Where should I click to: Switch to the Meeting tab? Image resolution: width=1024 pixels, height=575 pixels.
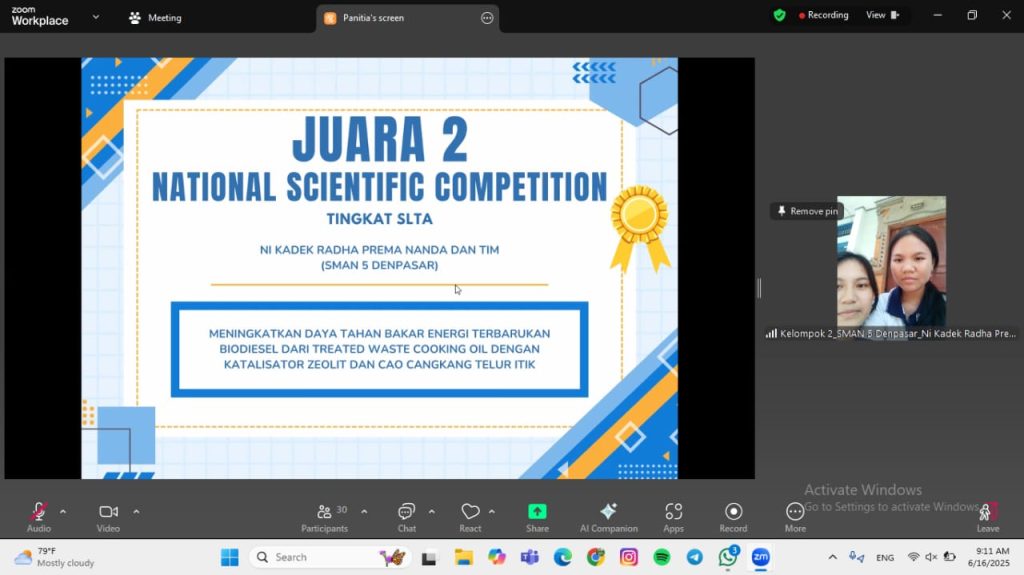pos(155,18)
